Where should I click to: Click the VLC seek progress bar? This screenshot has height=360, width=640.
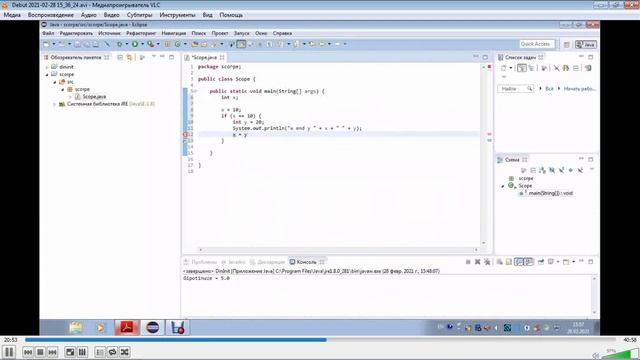(x=320, y=340)
